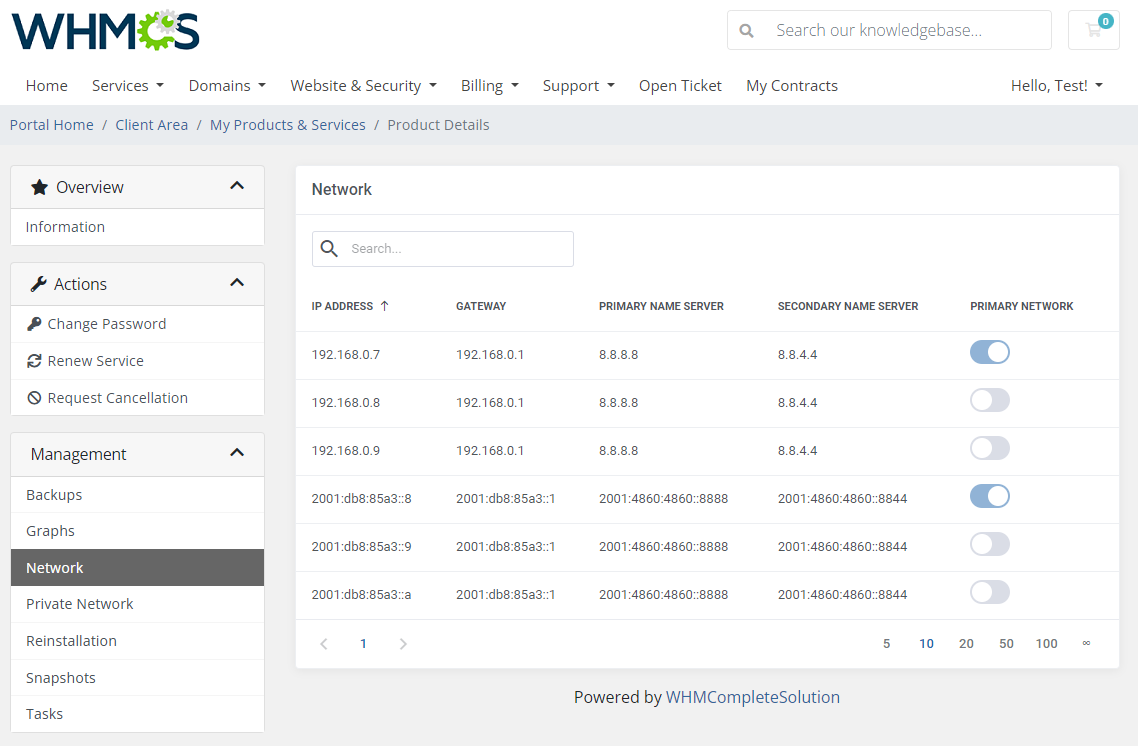Go to My Products & Services breadcrumb

(287, 125)
